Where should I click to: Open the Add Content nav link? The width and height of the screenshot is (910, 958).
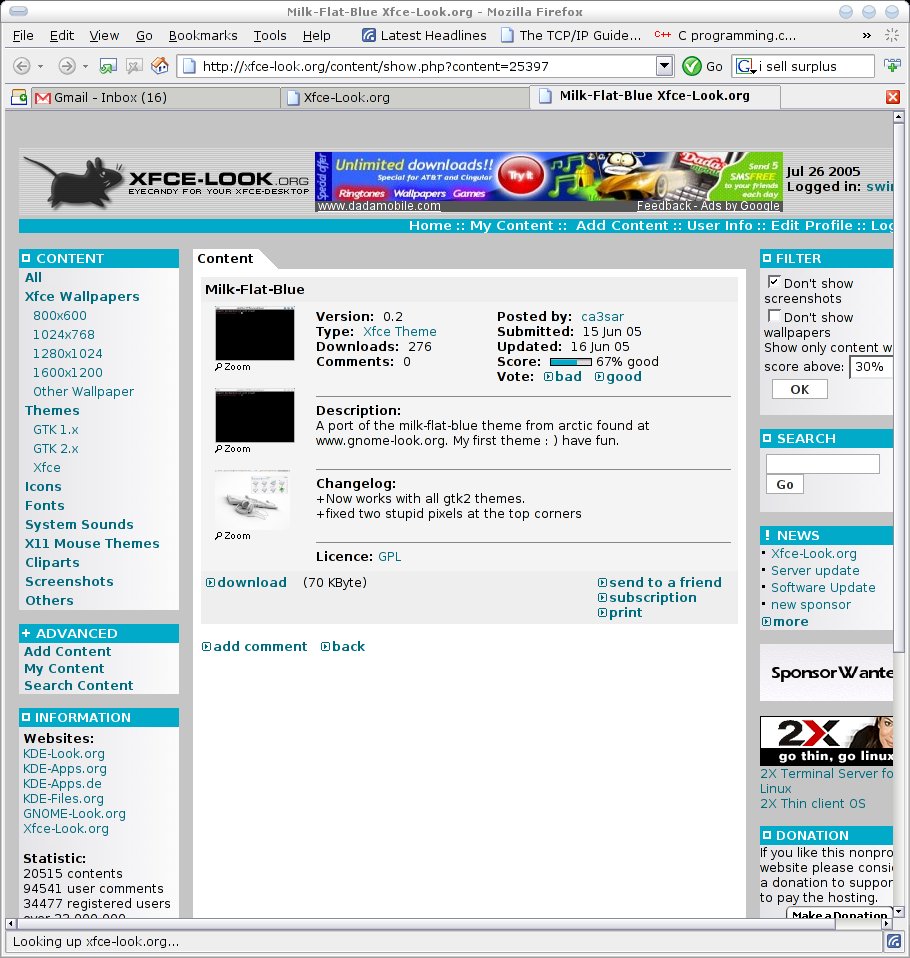click(x=623, y=225)
